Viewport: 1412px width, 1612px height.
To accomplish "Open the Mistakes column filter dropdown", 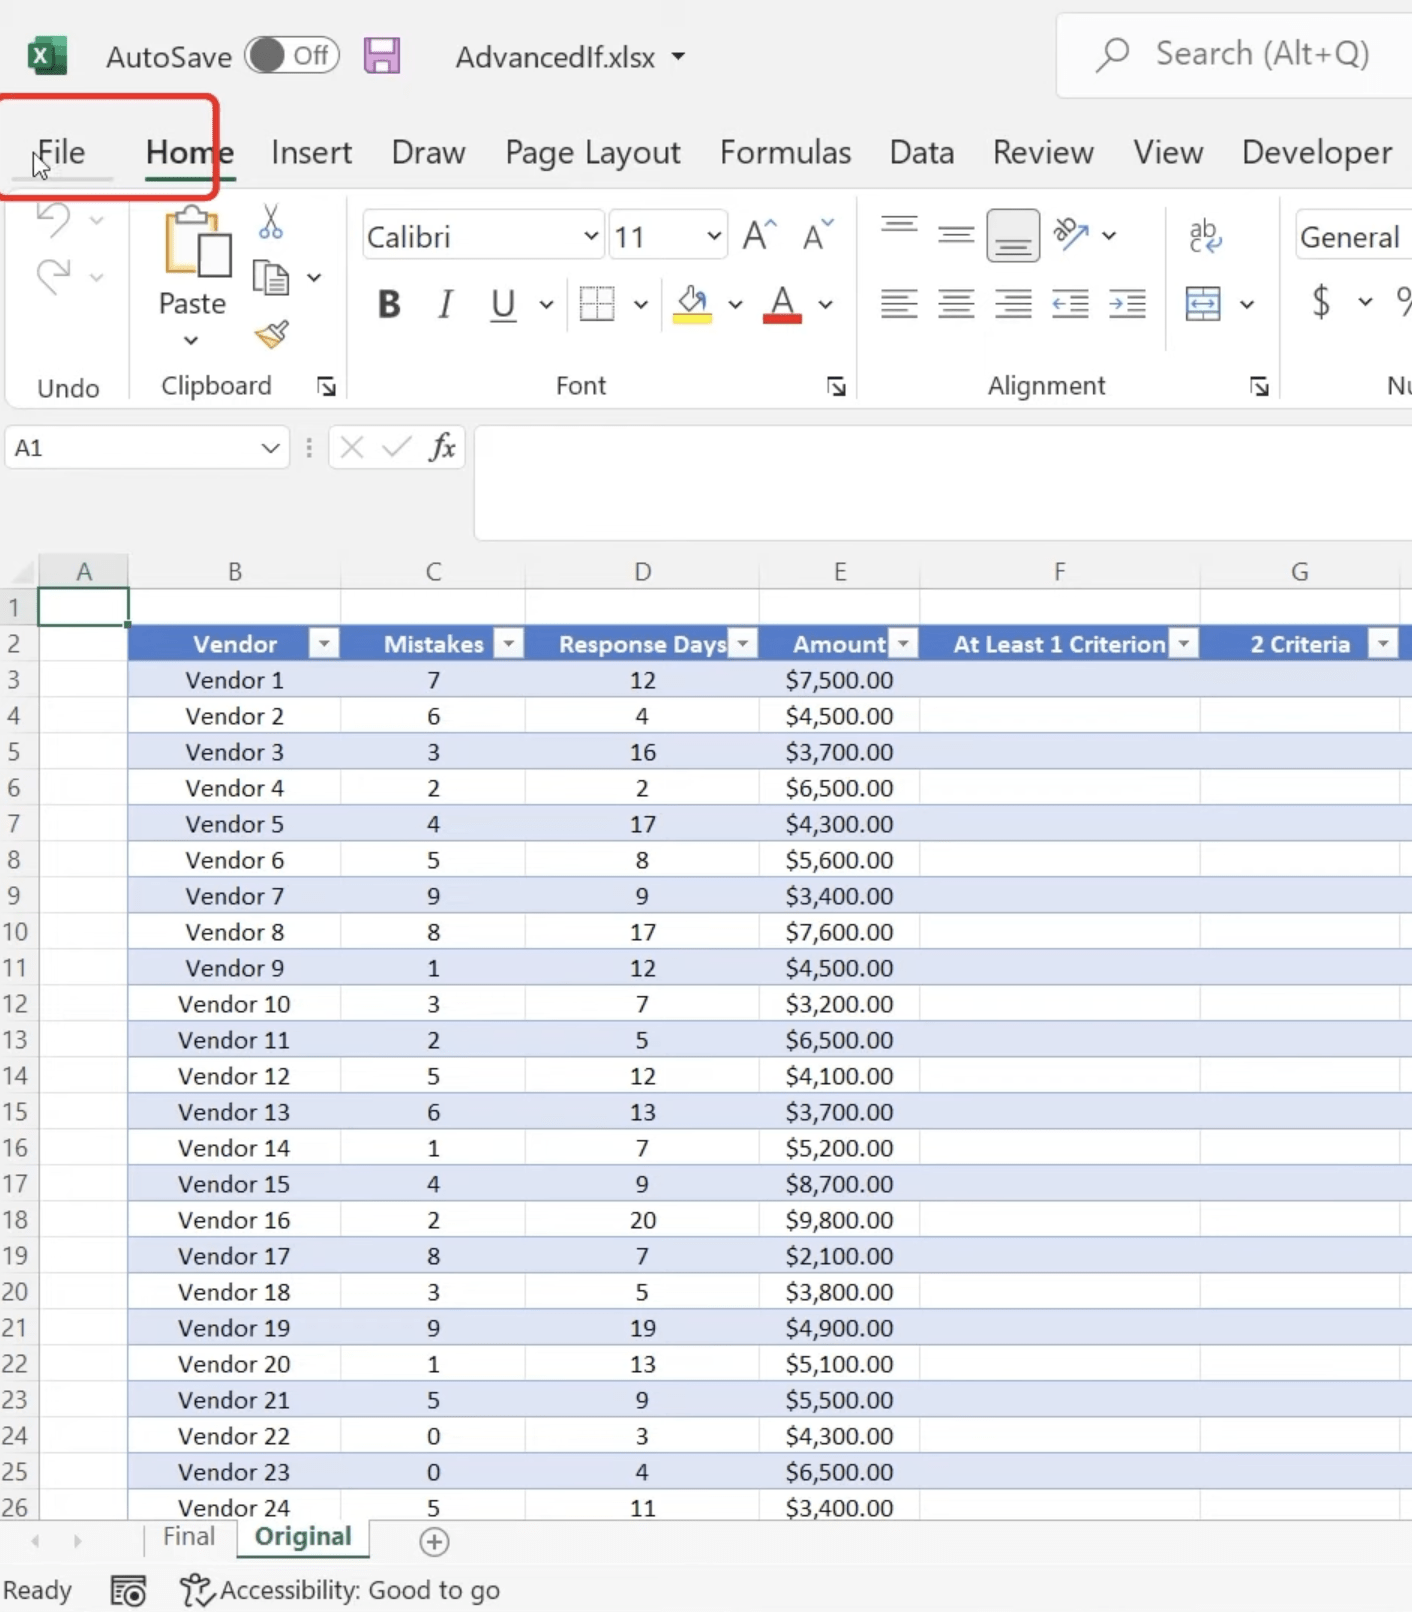I will pyautogui.click(x=508, y=644).
